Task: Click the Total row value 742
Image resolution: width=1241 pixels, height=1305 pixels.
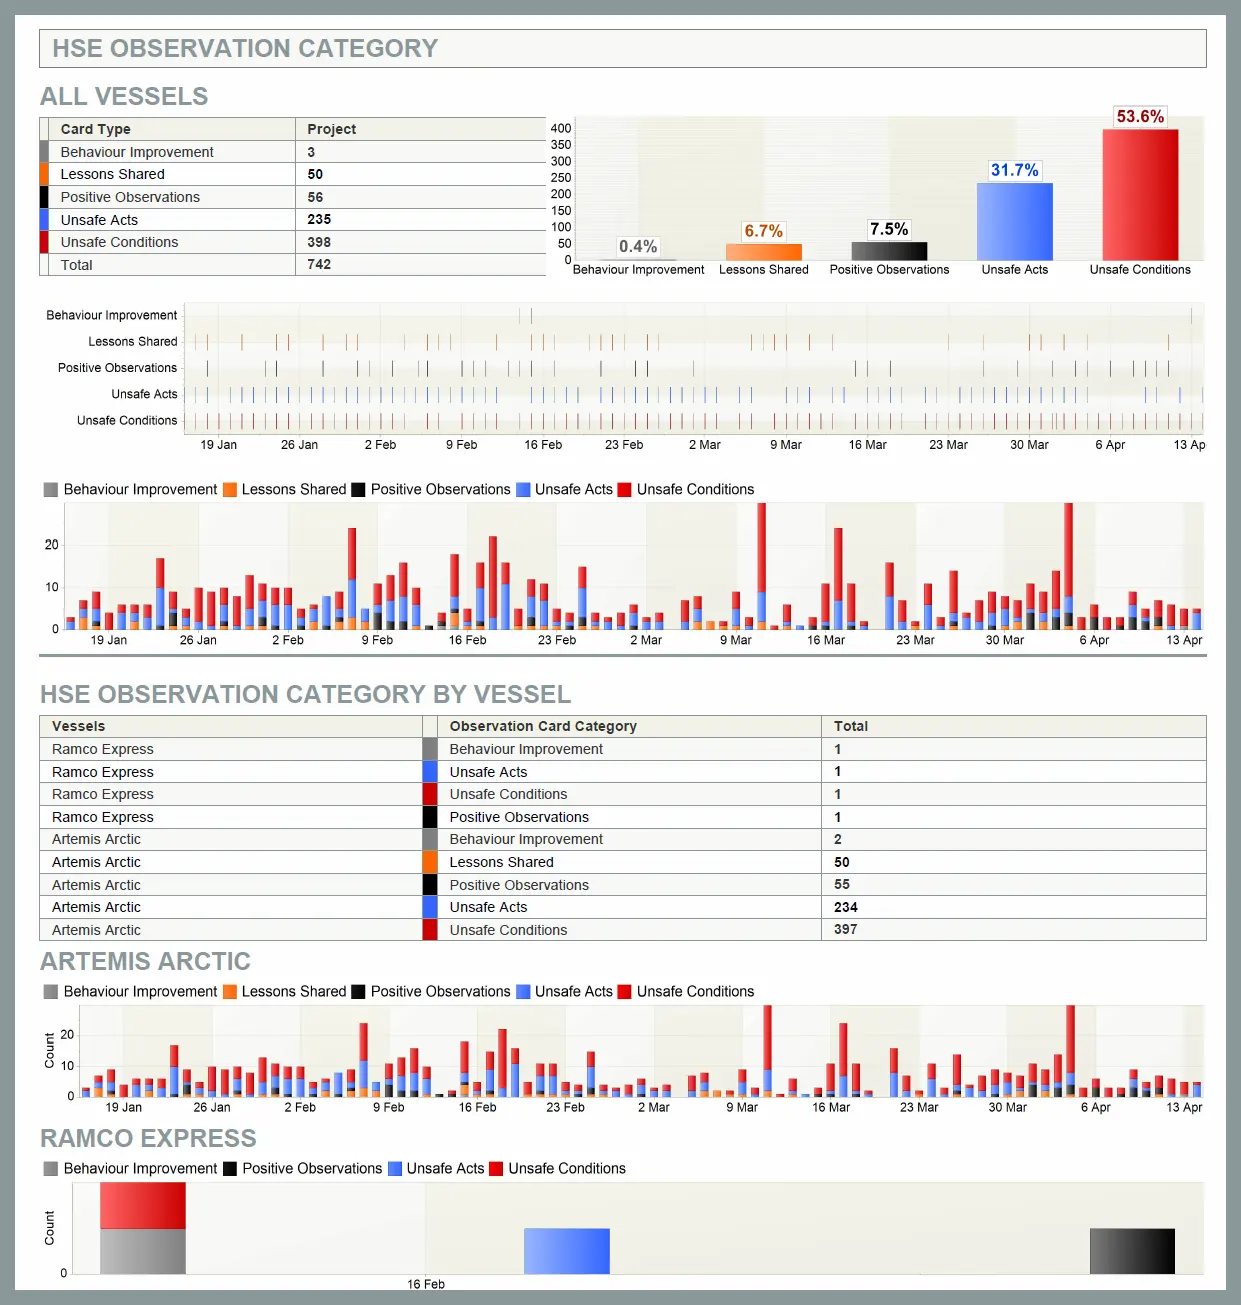Action: [x=319, y=264]
